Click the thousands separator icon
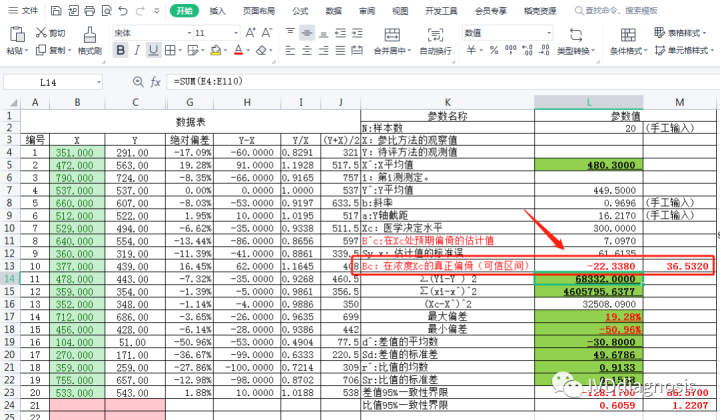This screenshot has height=420, width=720. point(511,50)
